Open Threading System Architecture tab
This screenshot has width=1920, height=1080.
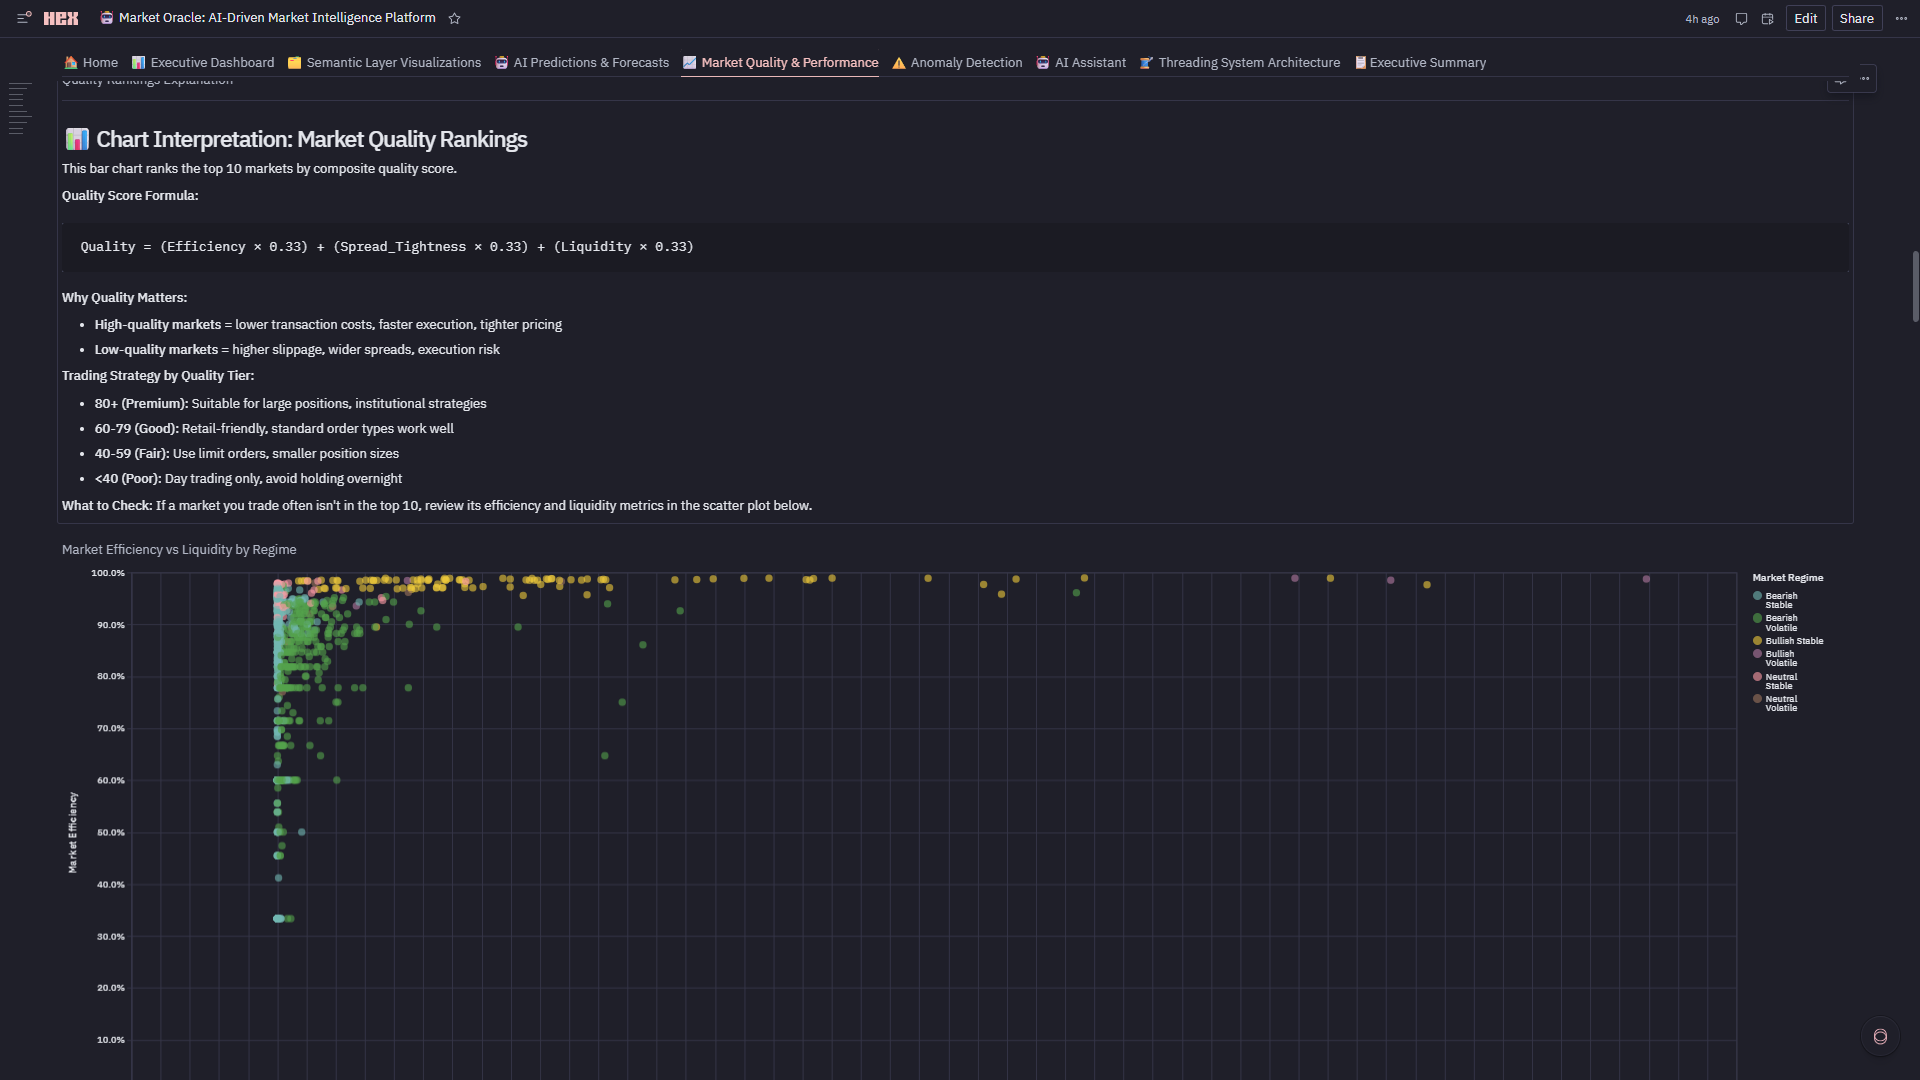[x=1240, y=62]
